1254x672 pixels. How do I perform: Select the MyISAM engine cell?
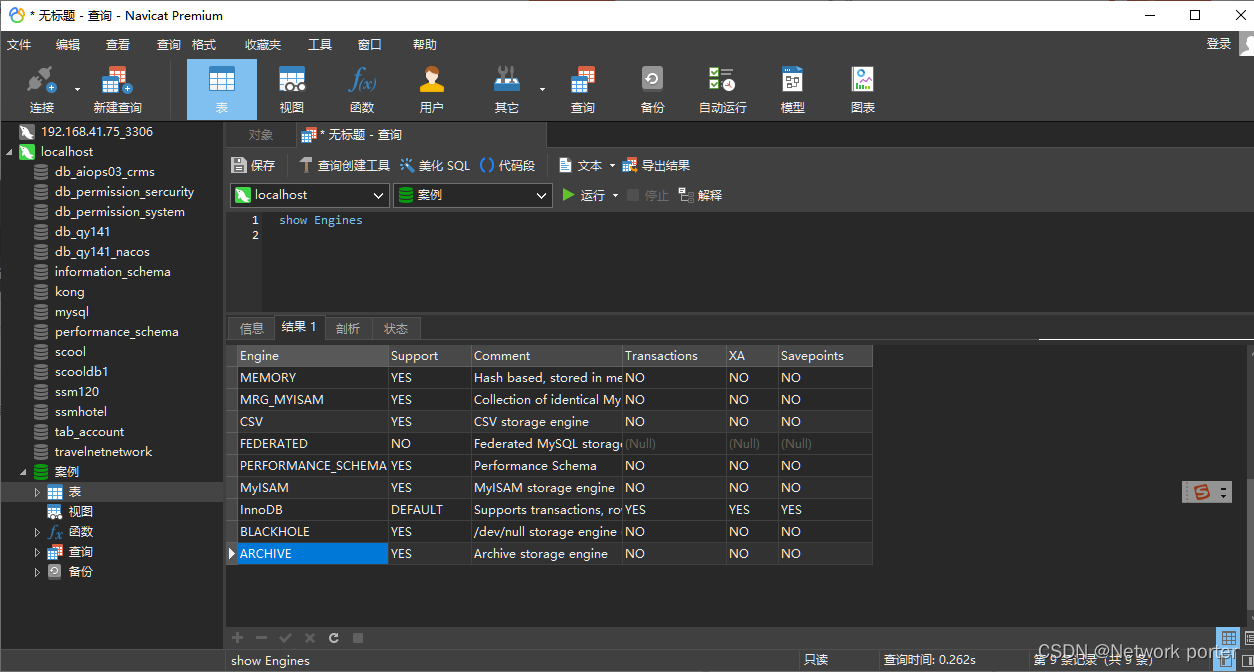pyautogui.click(x=313, y=488)
